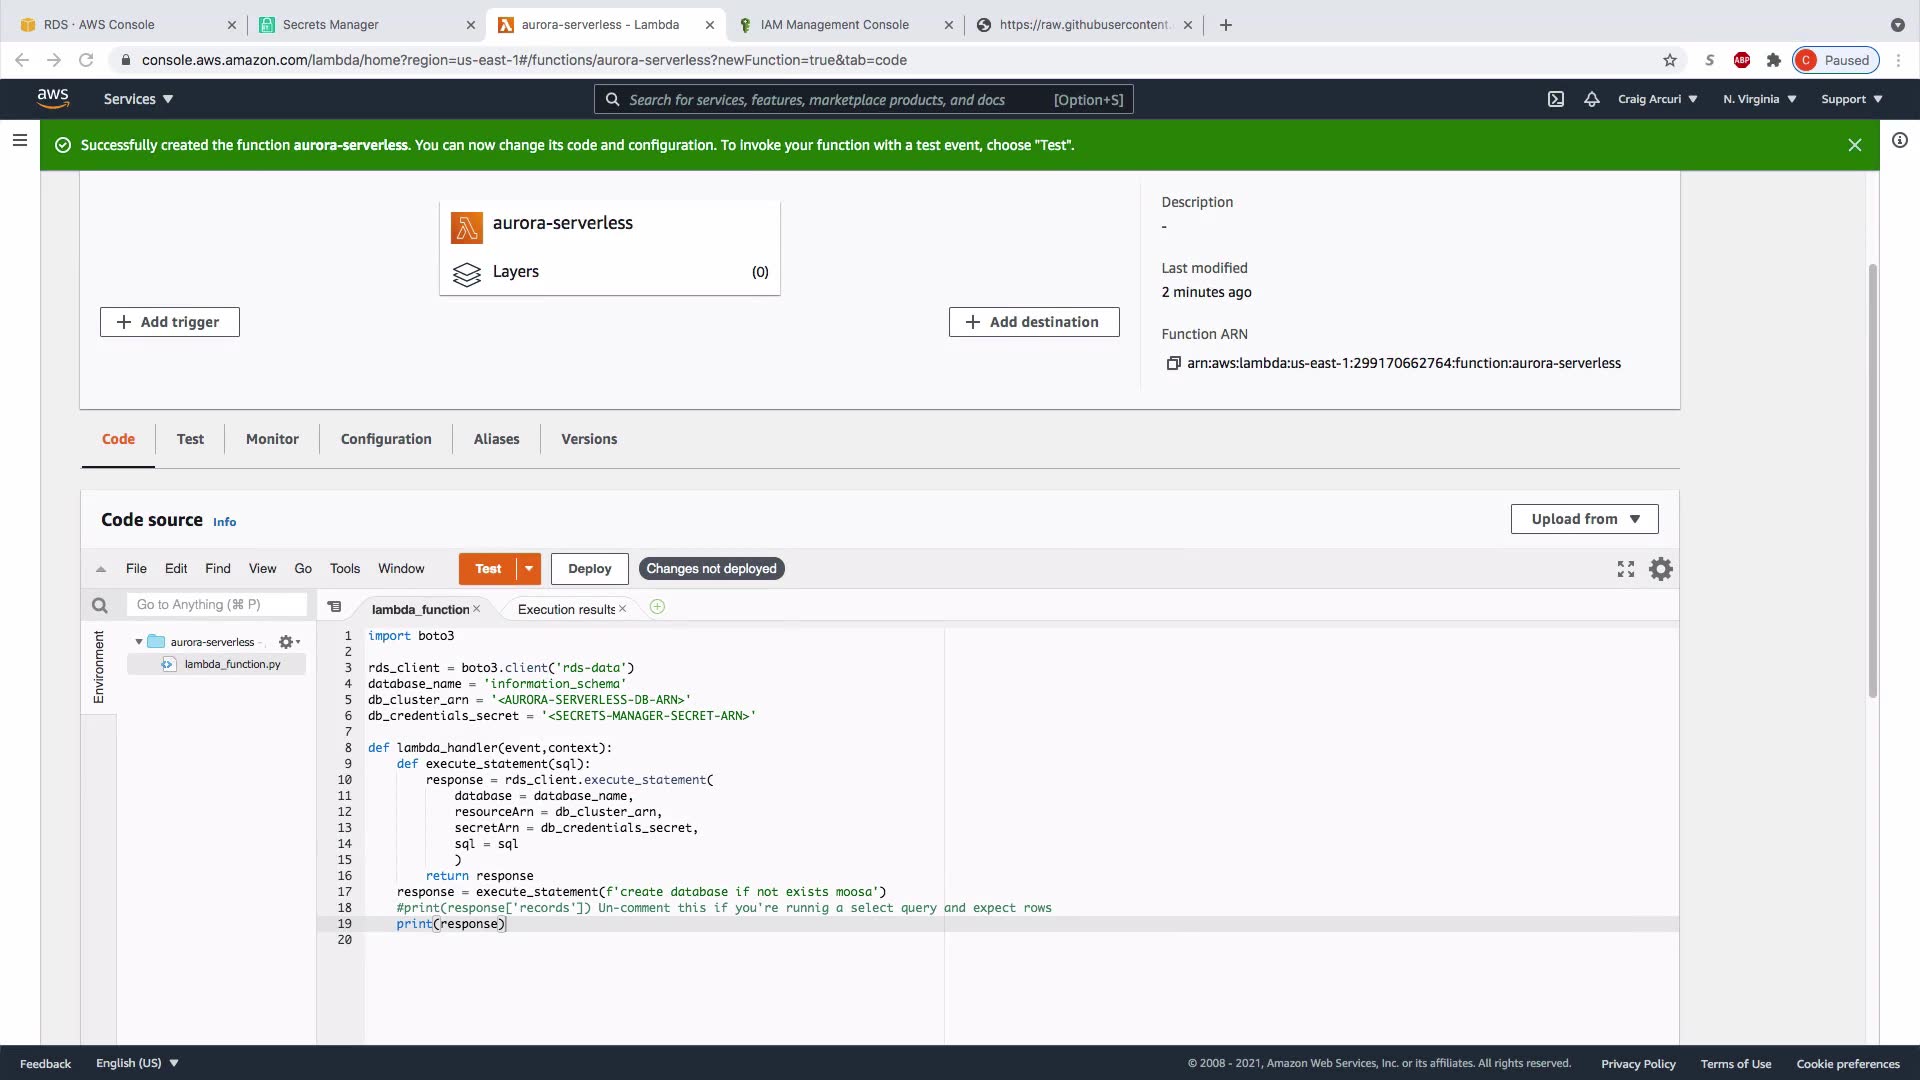Dismiss the green success banner
The width and height of the screenshot is (1920, 1080).
coord(1854,145)
